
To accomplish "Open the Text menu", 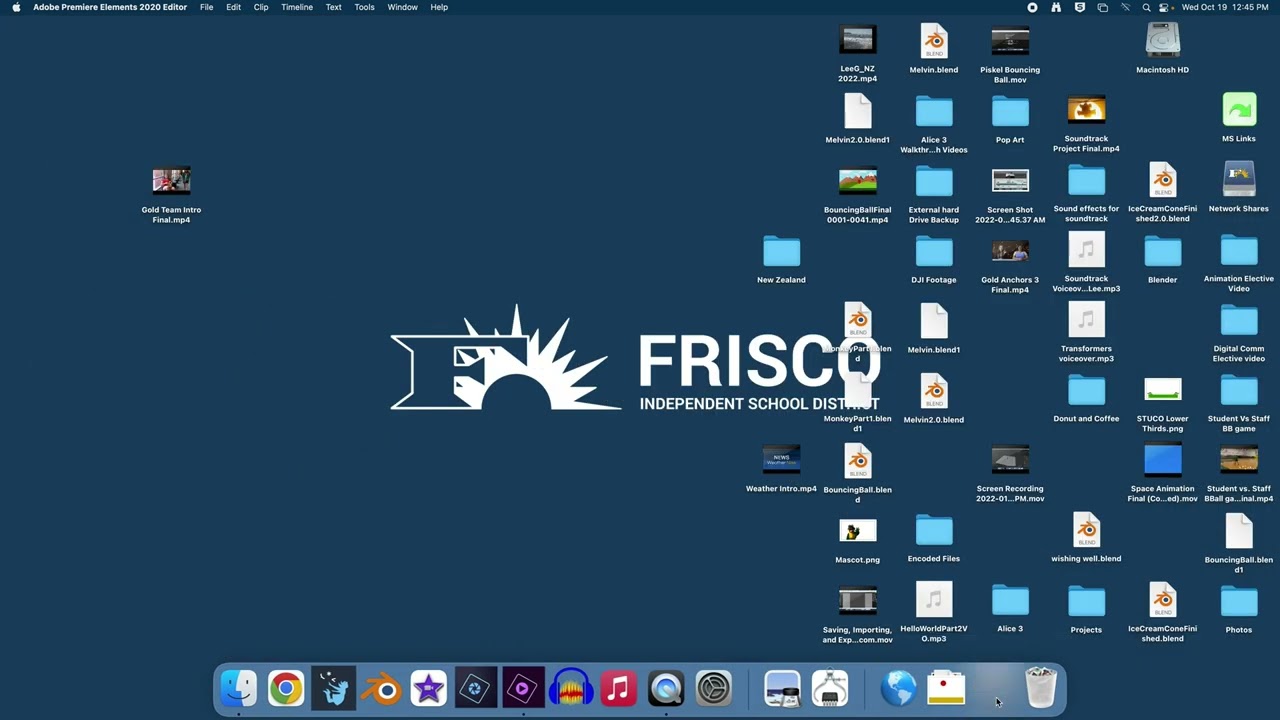I will [x=334, y=7].
